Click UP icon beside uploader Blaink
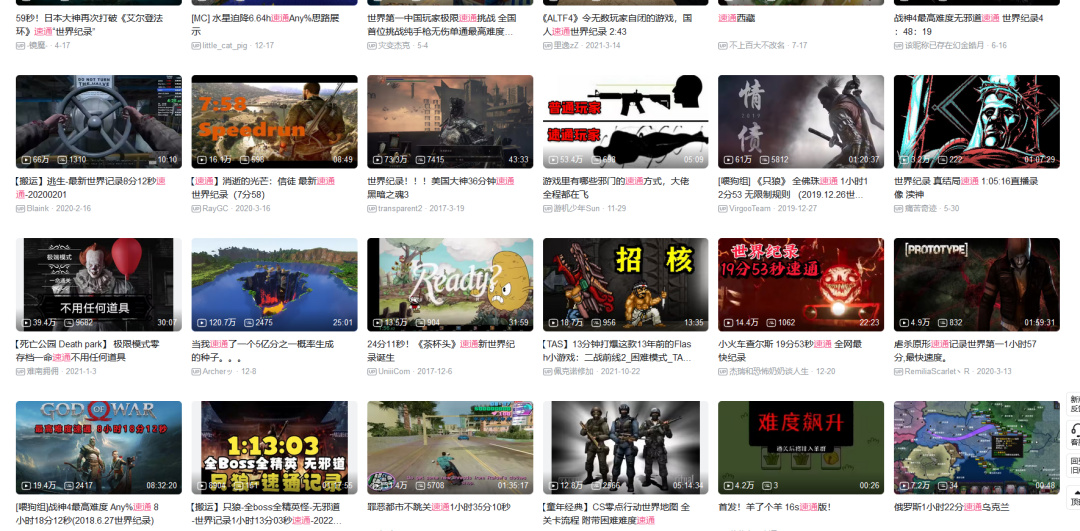The height and width of the screenshot is (531, 1080). click(x=20, y=208)
